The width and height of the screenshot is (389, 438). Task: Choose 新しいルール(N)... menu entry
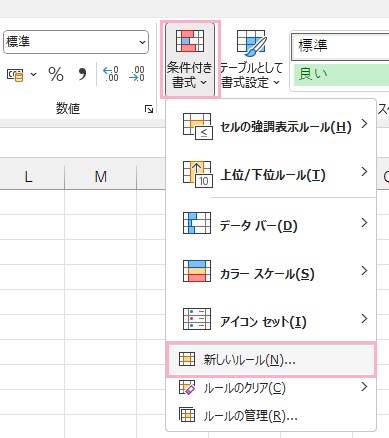[x=271, y=360]
